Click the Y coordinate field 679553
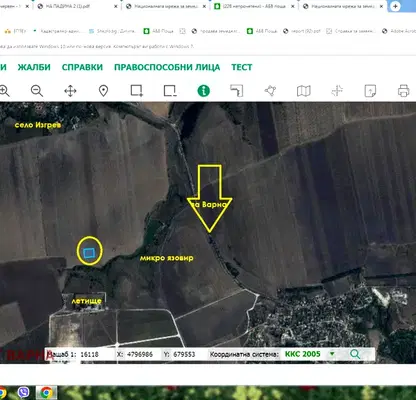 [x=187, y=354]
